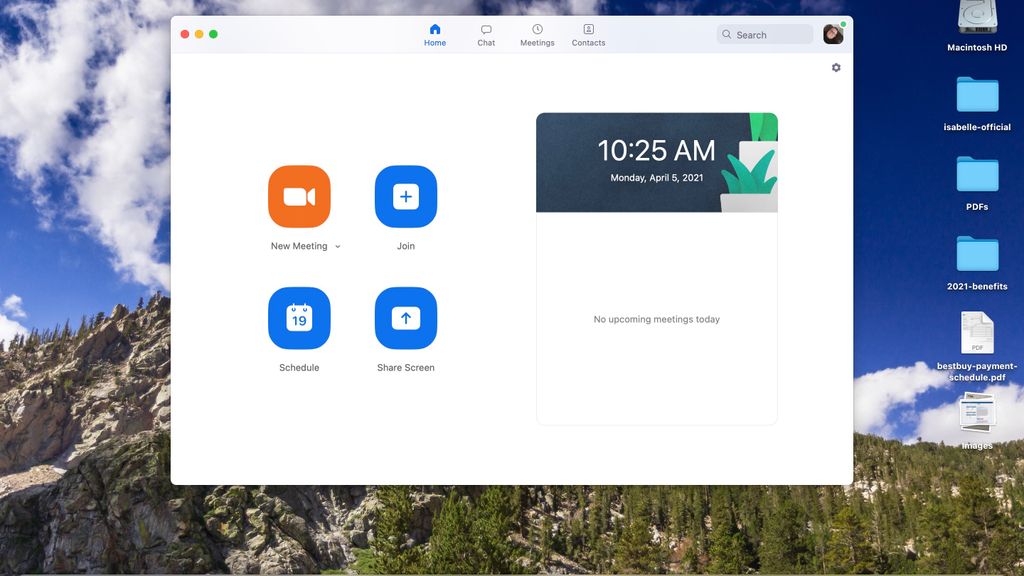Switch to the Meetings tab
This screenshot has width=1024, height=576.
click(537, 33)
